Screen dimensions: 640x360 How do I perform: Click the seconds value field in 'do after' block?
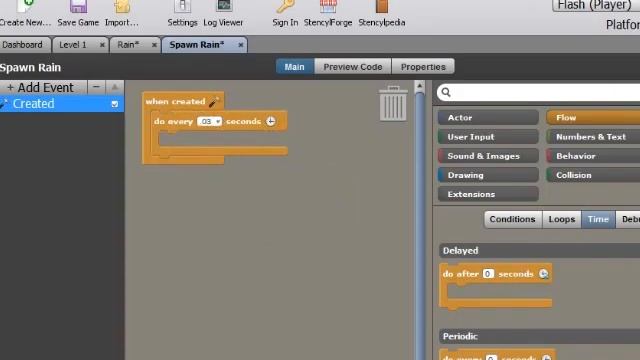click(x=488, y=274)
